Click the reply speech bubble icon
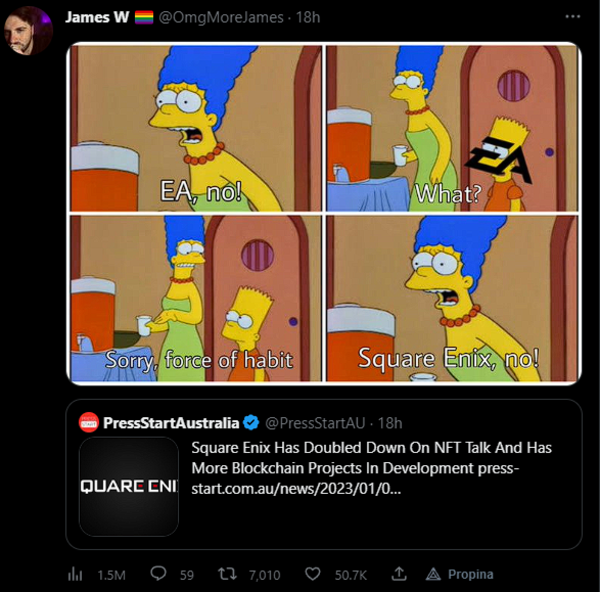This screenshot has height=592, width=600. 158,574
